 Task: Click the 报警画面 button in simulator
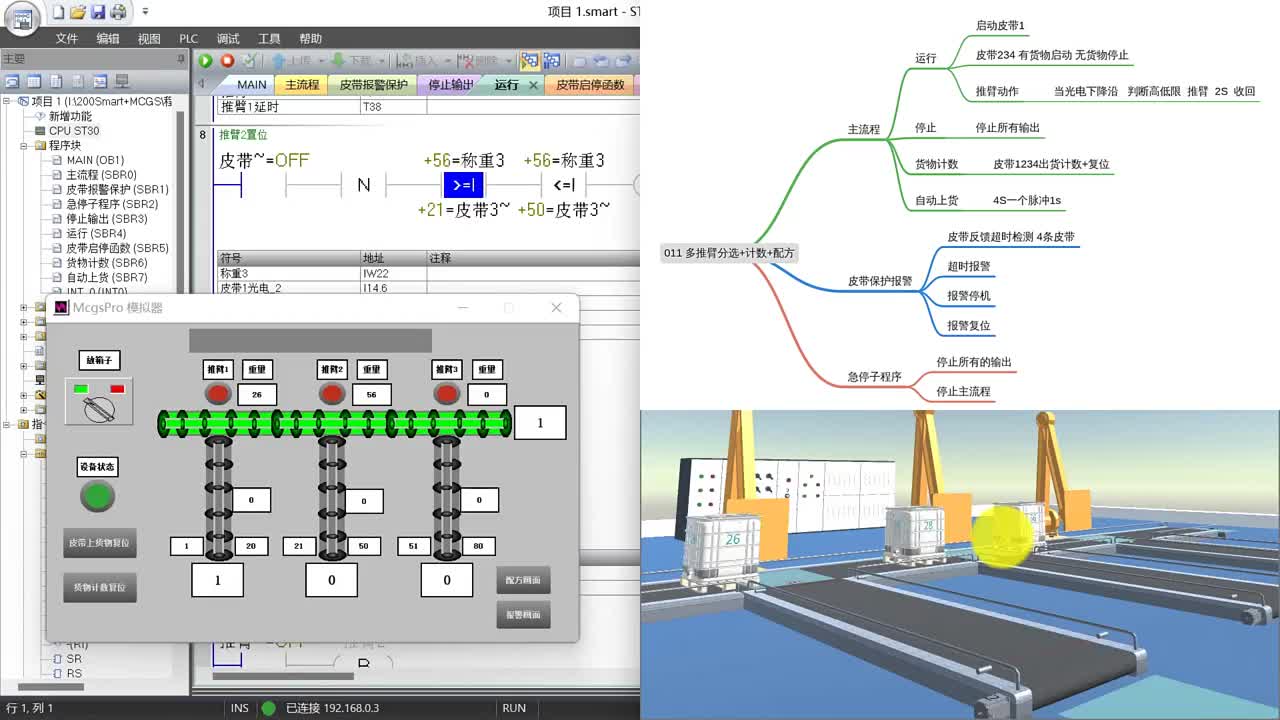[x=523, y=615]
